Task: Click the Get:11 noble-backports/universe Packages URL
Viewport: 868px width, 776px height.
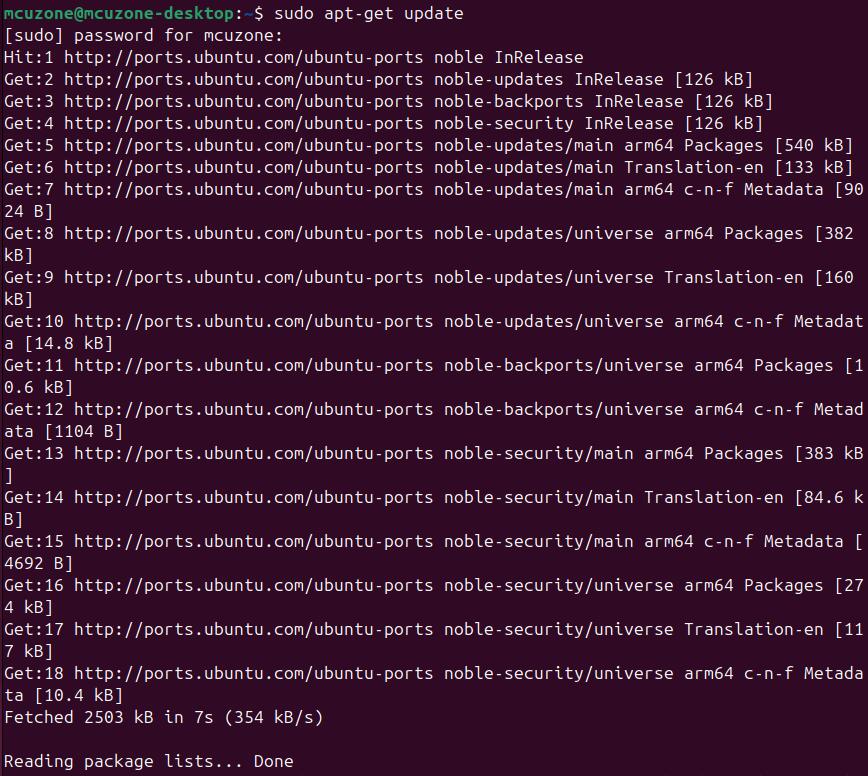Action: pos(254,365)
